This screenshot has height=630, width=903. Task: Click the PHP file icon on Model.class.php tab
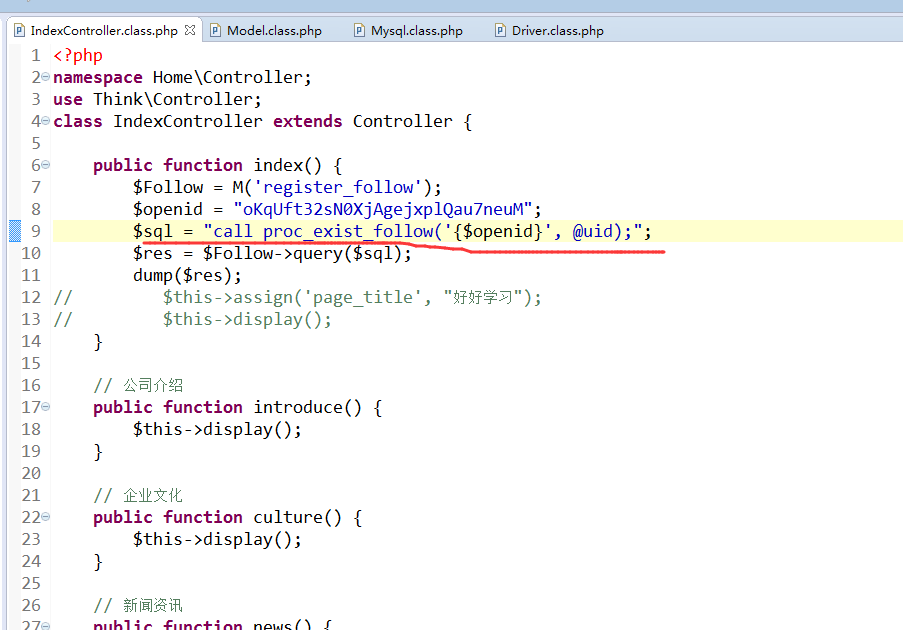tap(215, 31)
